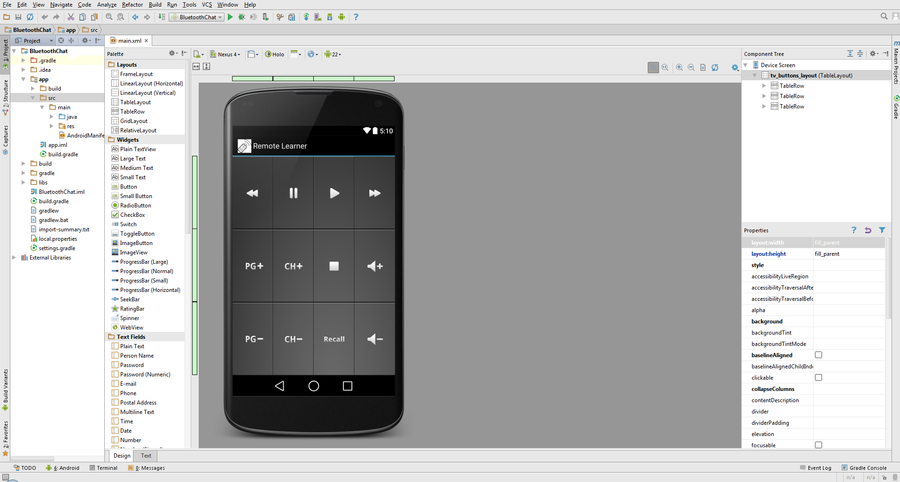The height and width of the screenshot is (482, 900).
Task: Undo last action using the left curved arrow
Action: 45,17
